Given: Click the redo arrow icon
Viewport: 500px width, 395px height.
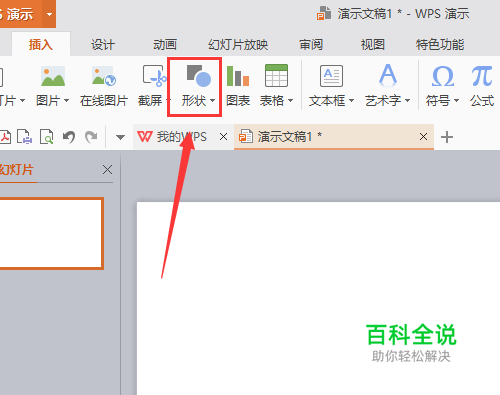Looking at the screenshot, I should click(x=91, y=137).
